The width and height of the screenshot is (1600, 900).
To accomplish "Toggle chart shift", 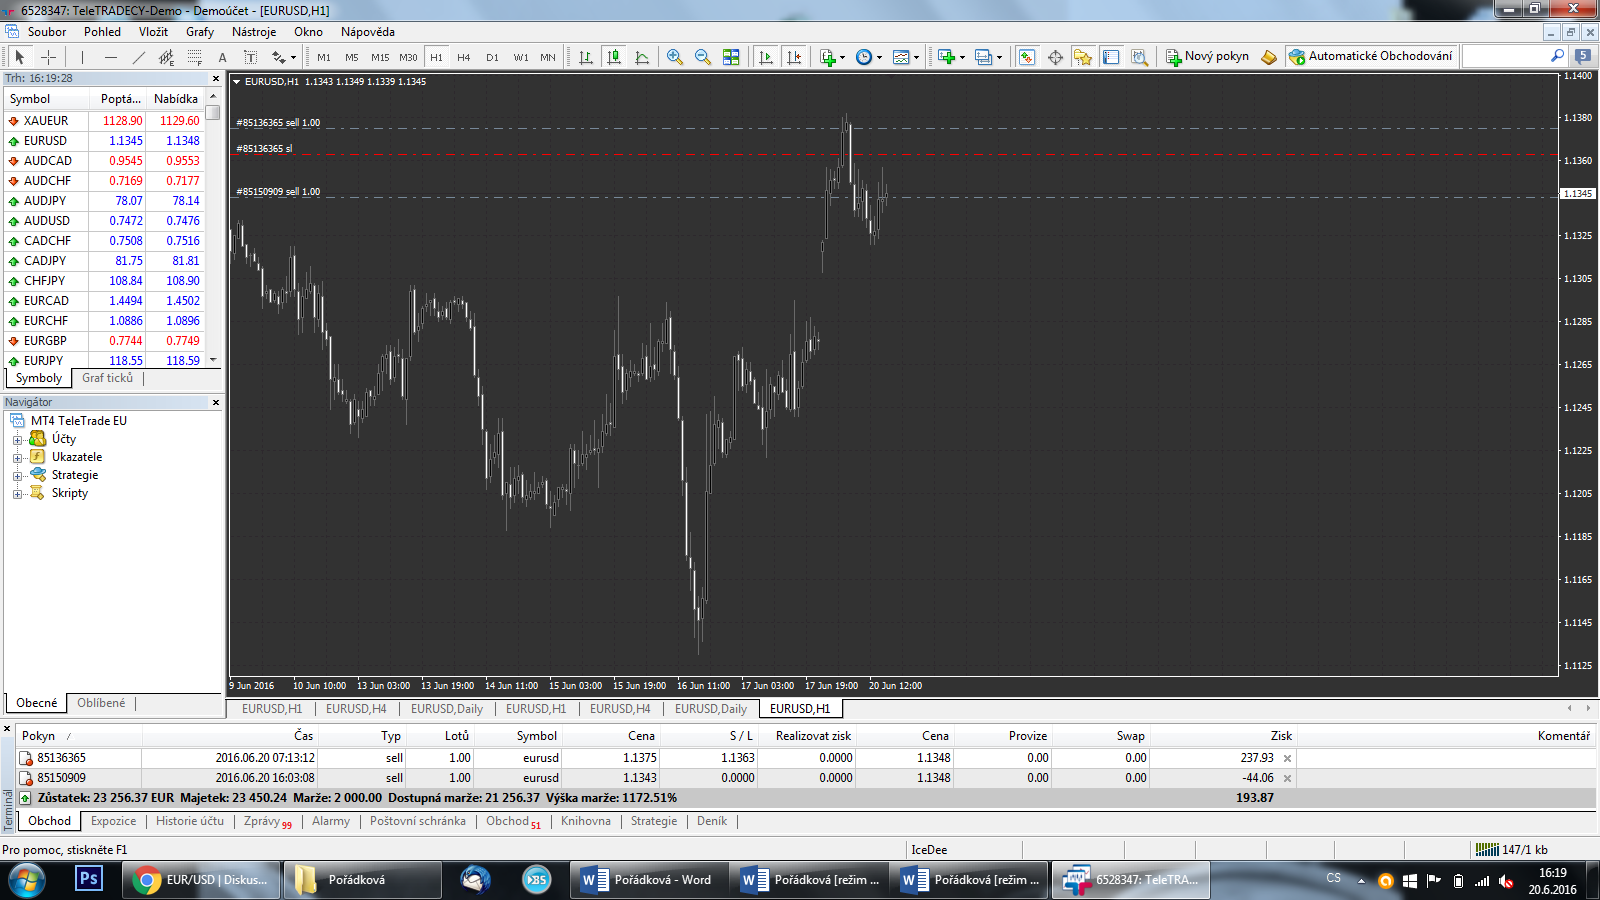I will (x=794, y=57).
